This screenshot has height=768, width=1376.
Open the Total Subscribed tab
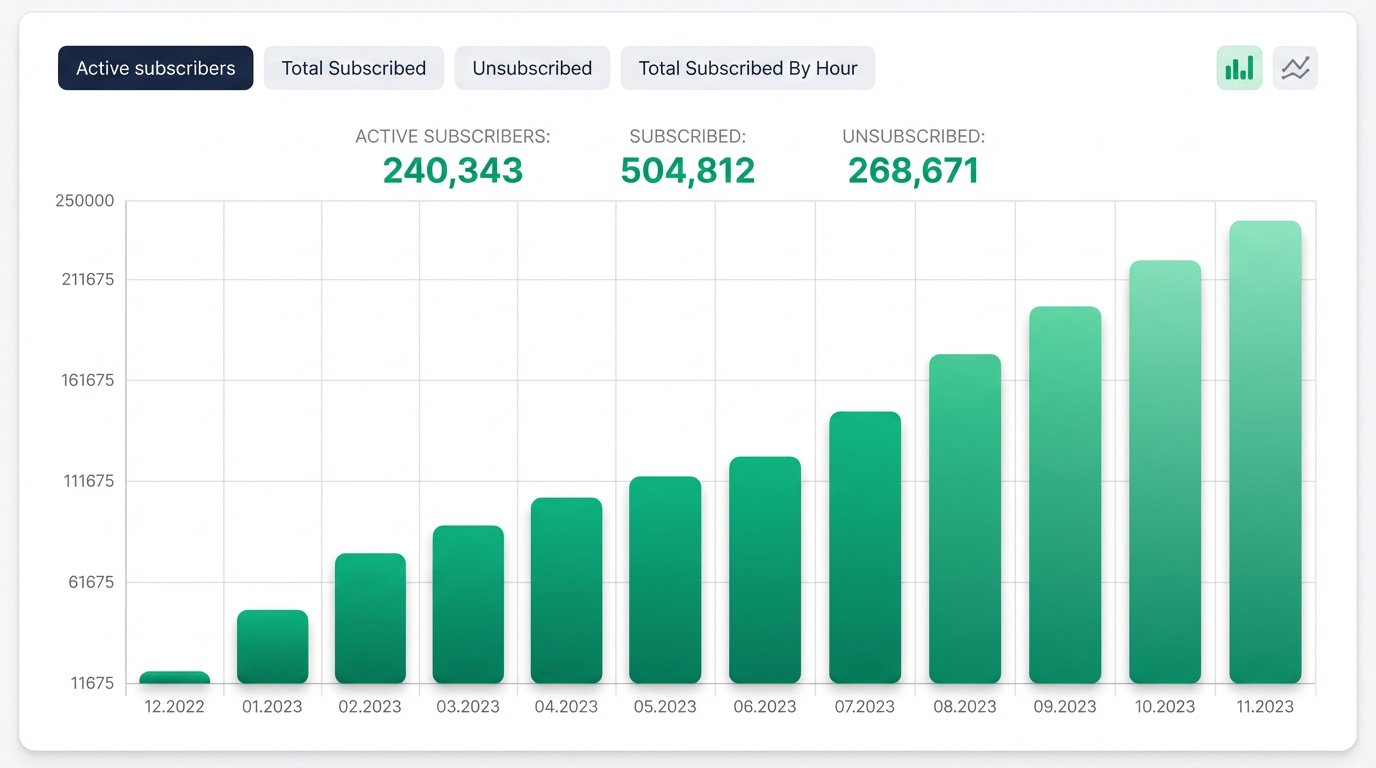(x=354, y=68)
